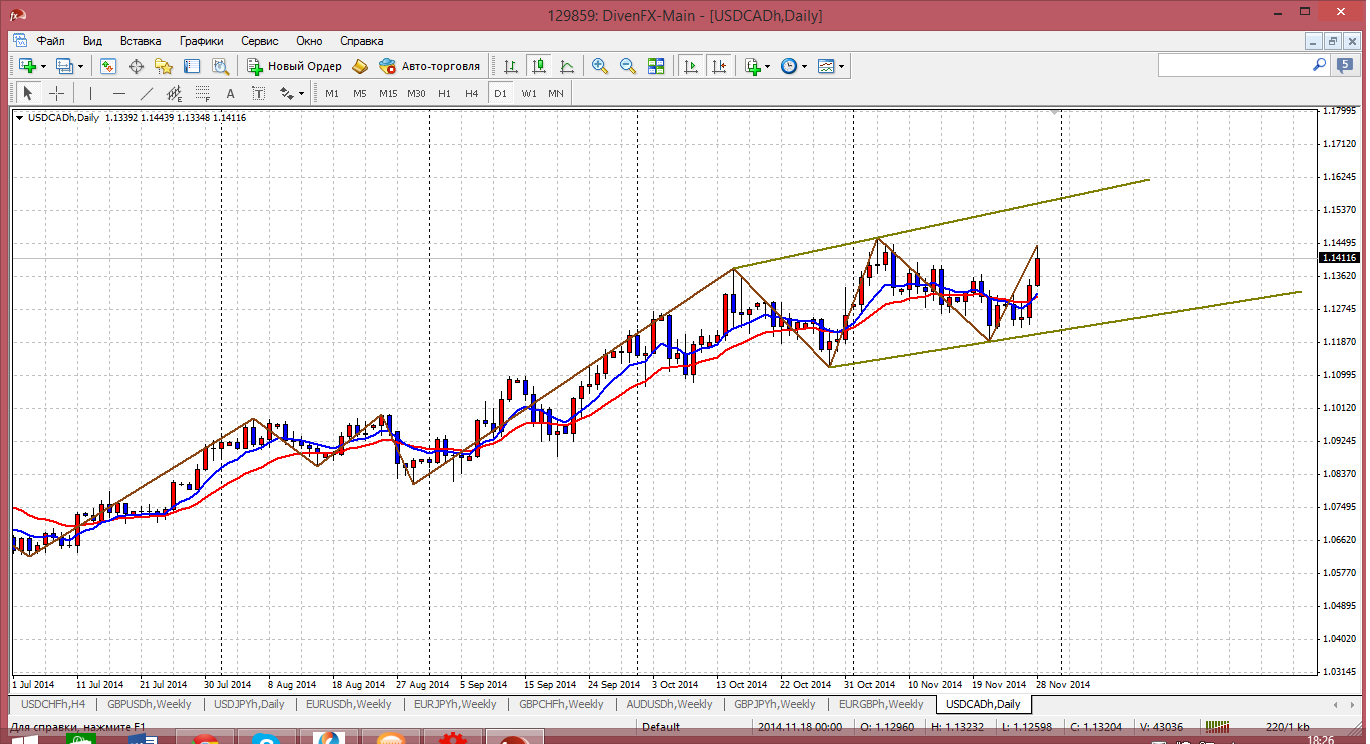Open the Графики menu

coord(201,41)
